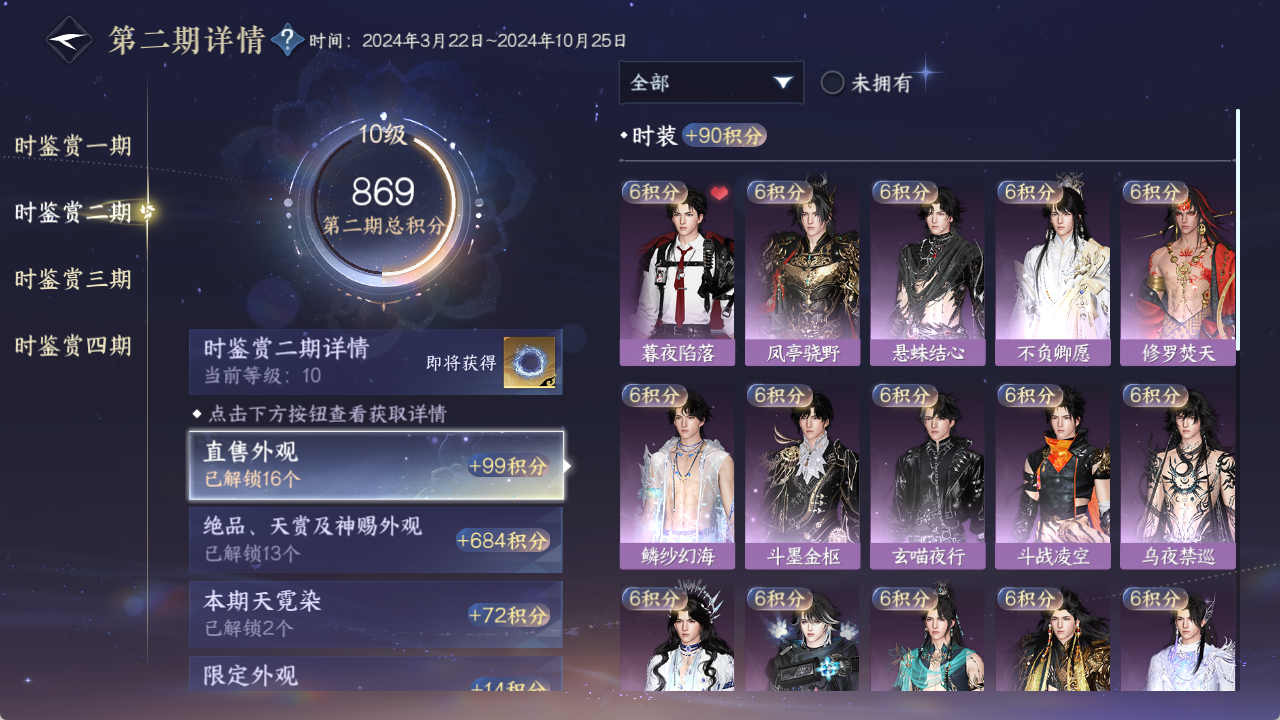Expand the 直售外观 category arrow

[x=568, y=466]
